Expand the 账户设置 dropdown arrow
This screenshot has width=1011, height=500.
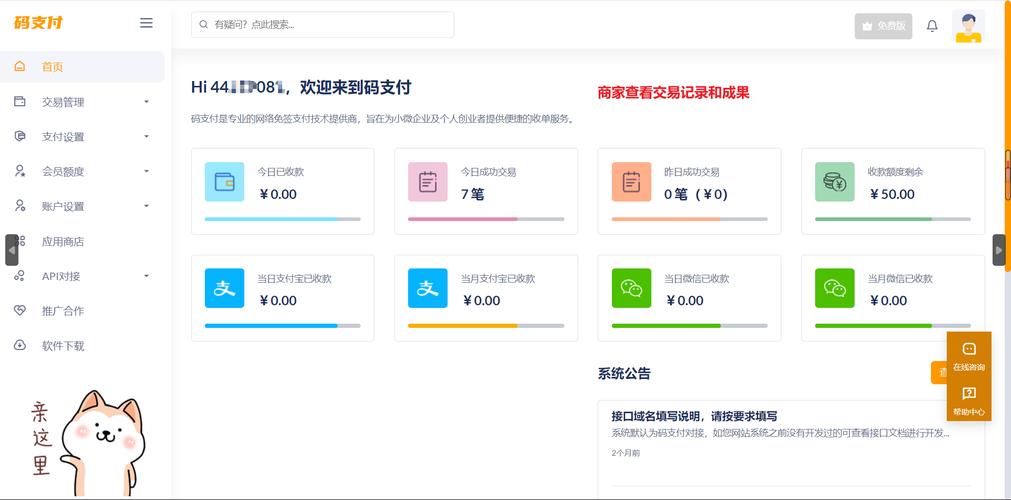pyautogui.click(x=146, y=206)
